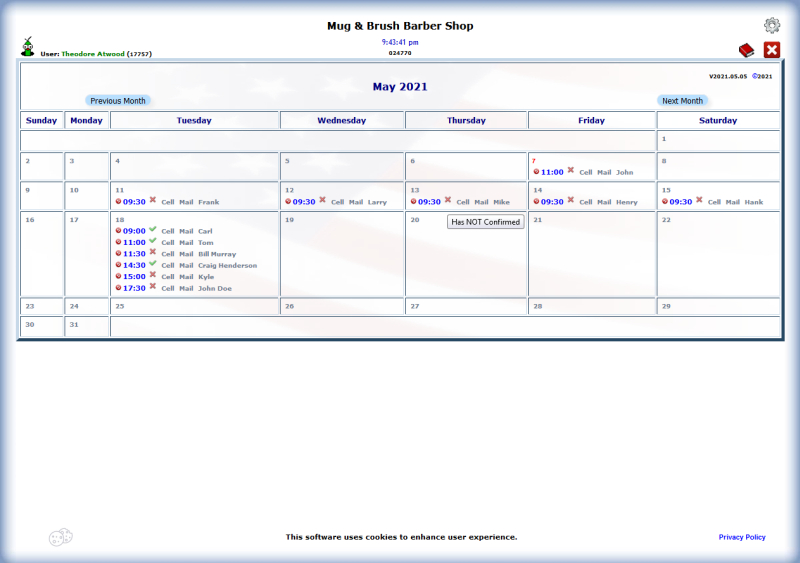This screenshot has height=563, width=800.
Task: Click red status dot for Tom's appointment
Action: click(118, 242)
